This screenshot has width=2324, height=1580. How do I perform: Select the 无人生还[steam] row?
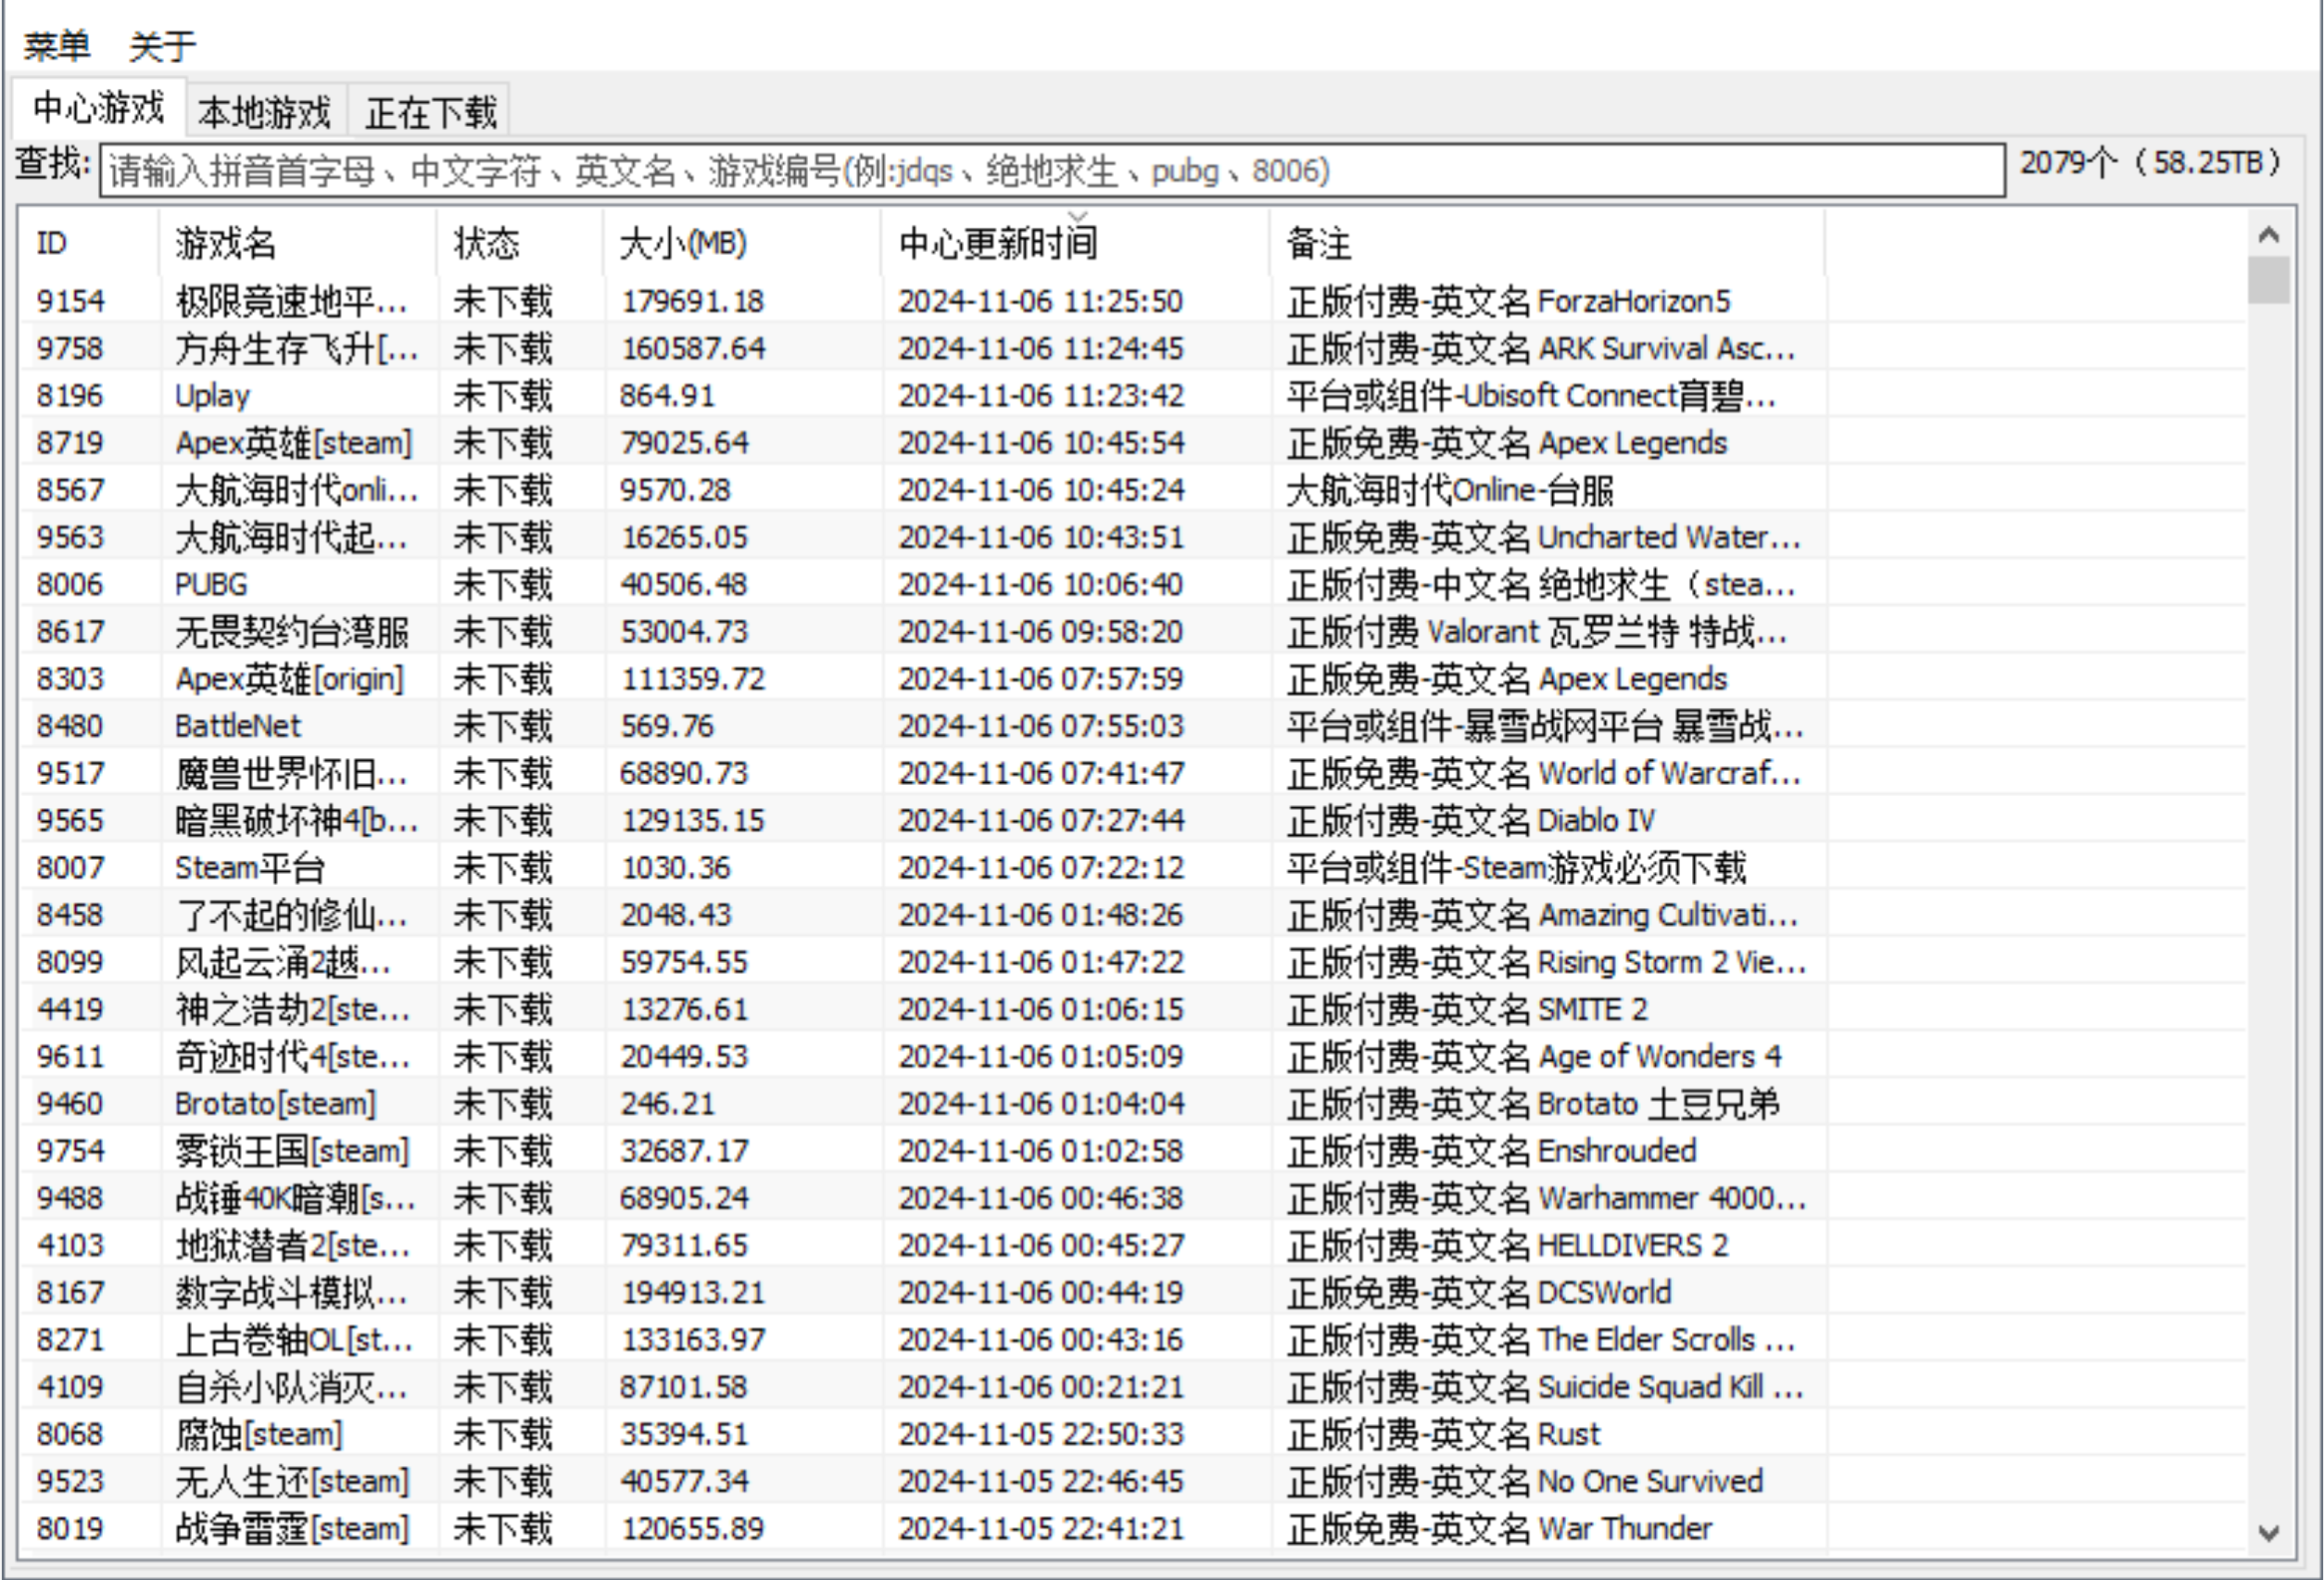tap(1132, 1481)
